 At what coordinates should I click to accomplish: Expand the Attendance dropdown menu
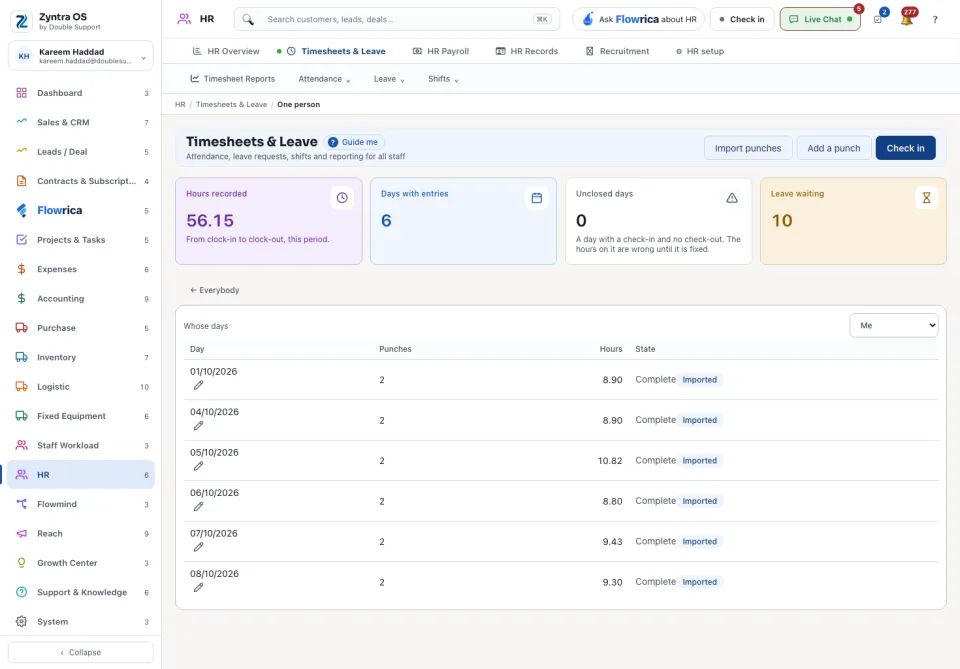324,79
